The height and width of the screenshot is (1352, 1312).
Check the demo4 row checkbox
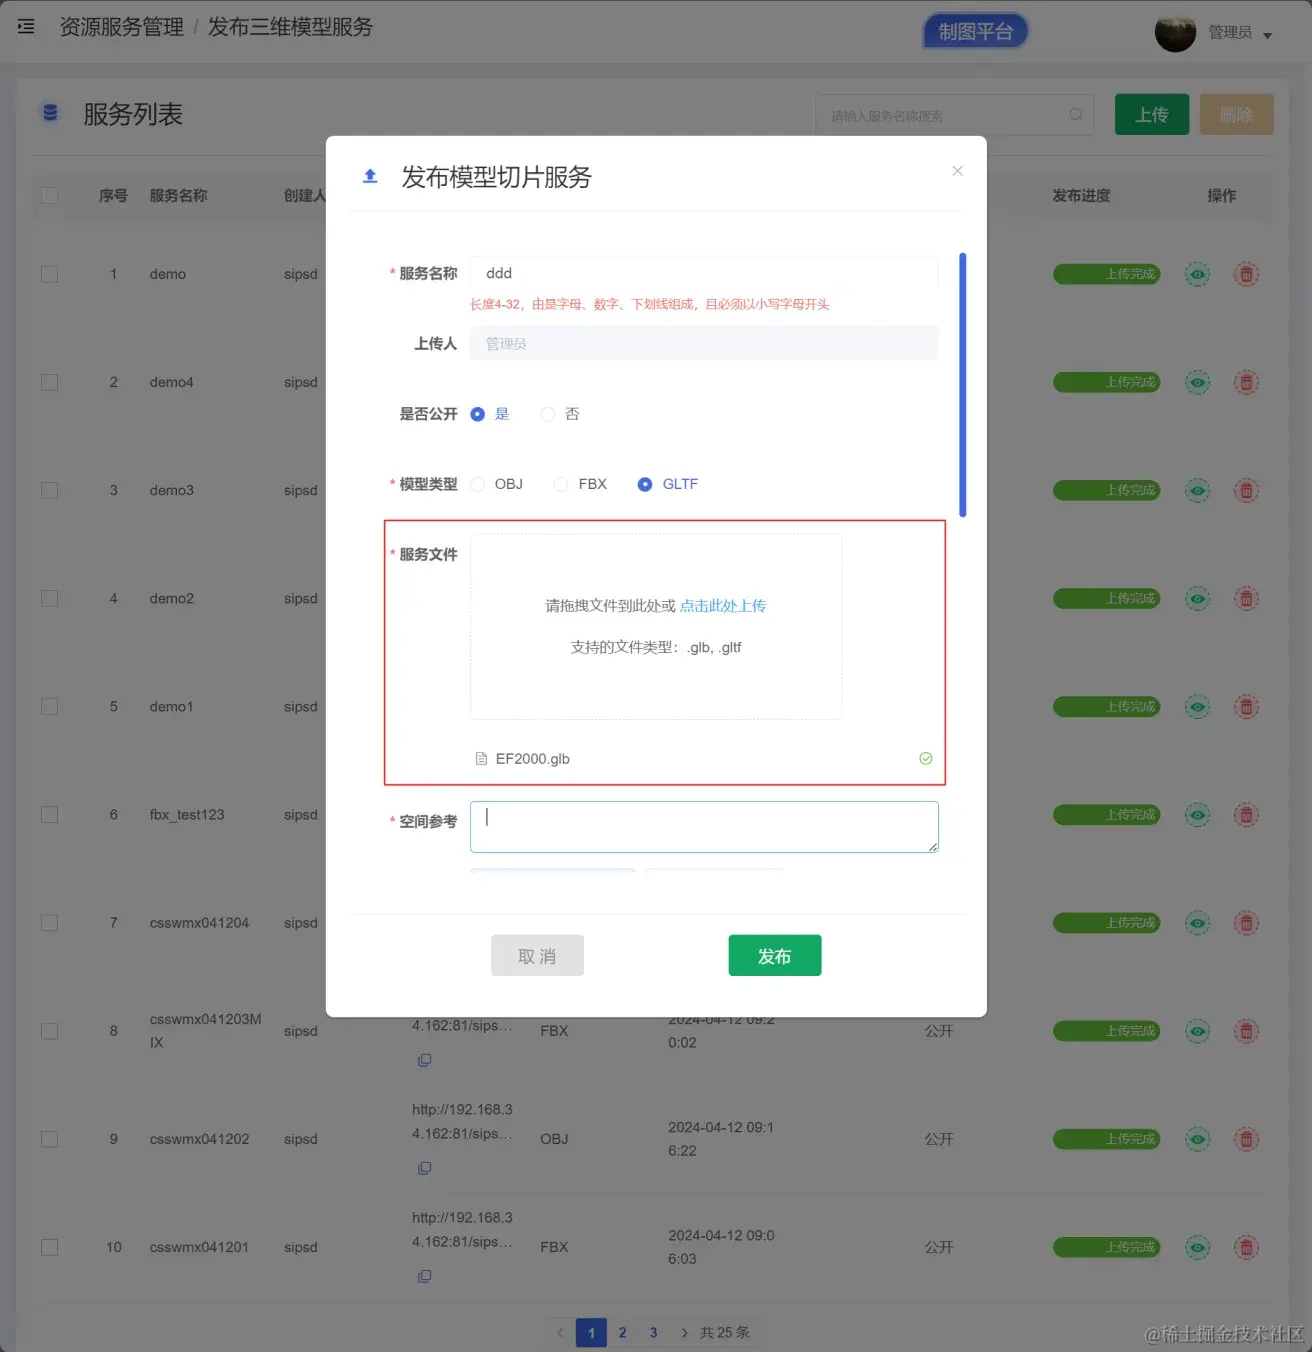pos(49,382)
